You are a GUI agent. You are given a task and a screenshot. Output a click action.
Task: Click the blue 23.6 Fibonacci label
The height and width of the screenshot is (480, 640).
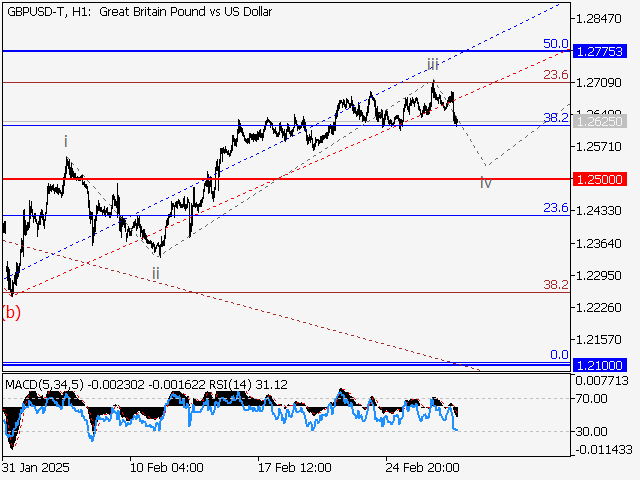(x=556, y=208)
